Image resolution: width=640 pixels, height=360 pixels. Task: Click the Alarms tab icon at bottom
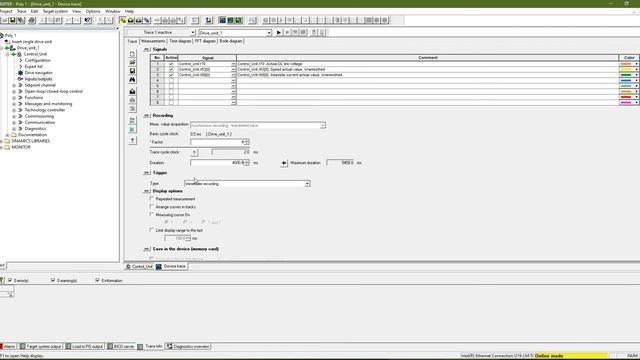coord(2,347)
